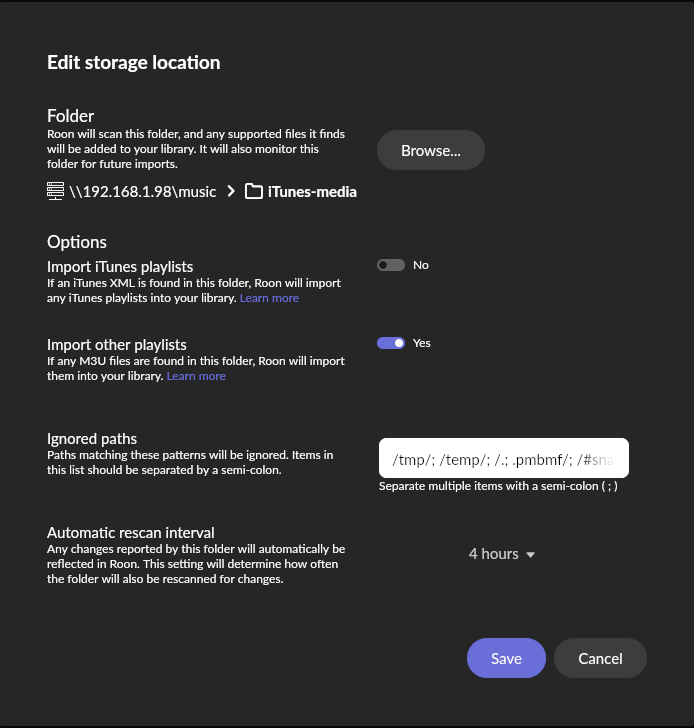Click the Automatic rescan interval label
This screenshot has height=728, width=694.
tap(131, 533)
